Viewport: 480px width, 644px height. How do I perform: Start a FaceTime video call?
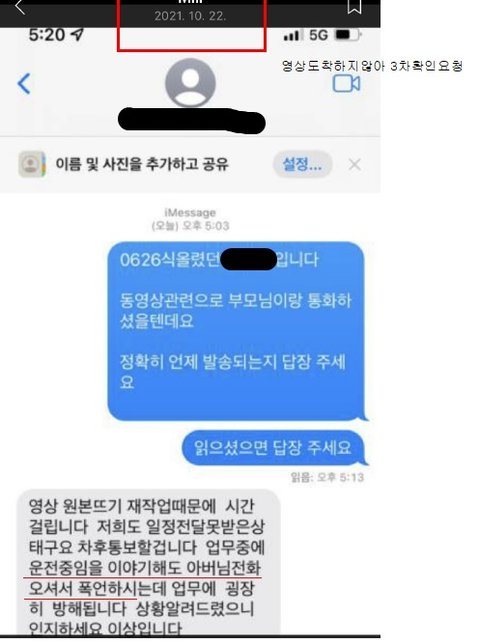click(346, 84)
